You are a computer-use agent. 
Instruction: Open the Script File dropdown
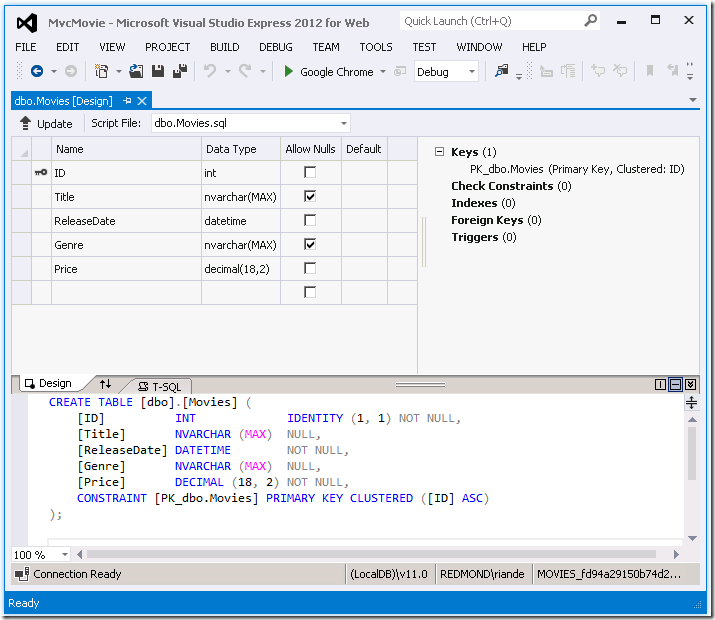tap(344, 123)
